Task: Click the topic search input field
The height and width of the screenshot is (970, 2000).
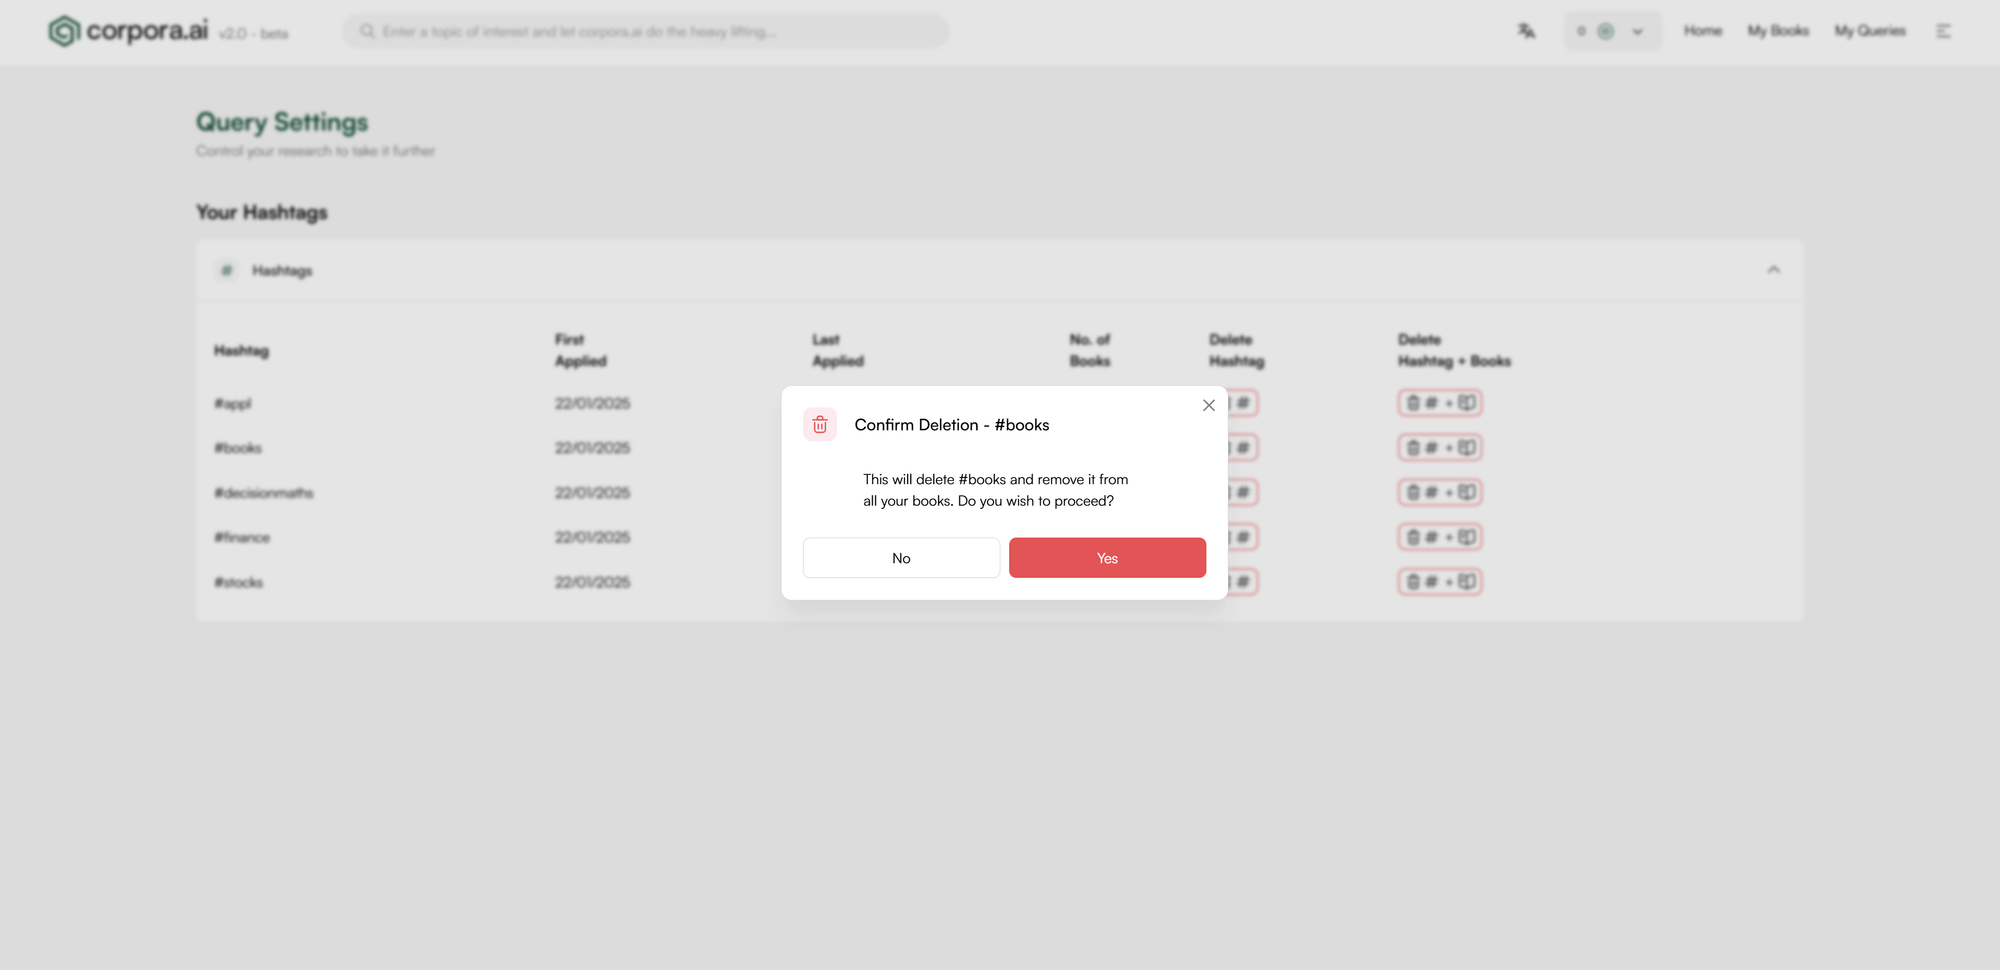Action: [645, 31]
